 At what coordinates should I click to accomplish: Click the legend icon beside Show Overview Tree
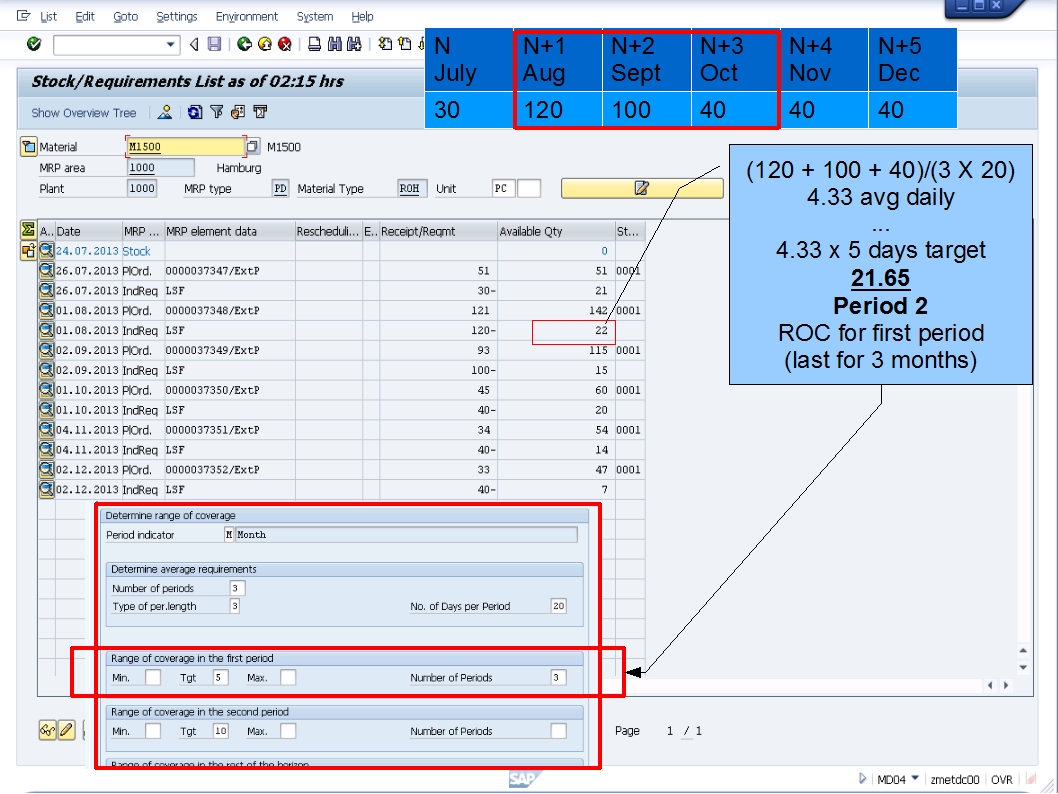point(163,113)
